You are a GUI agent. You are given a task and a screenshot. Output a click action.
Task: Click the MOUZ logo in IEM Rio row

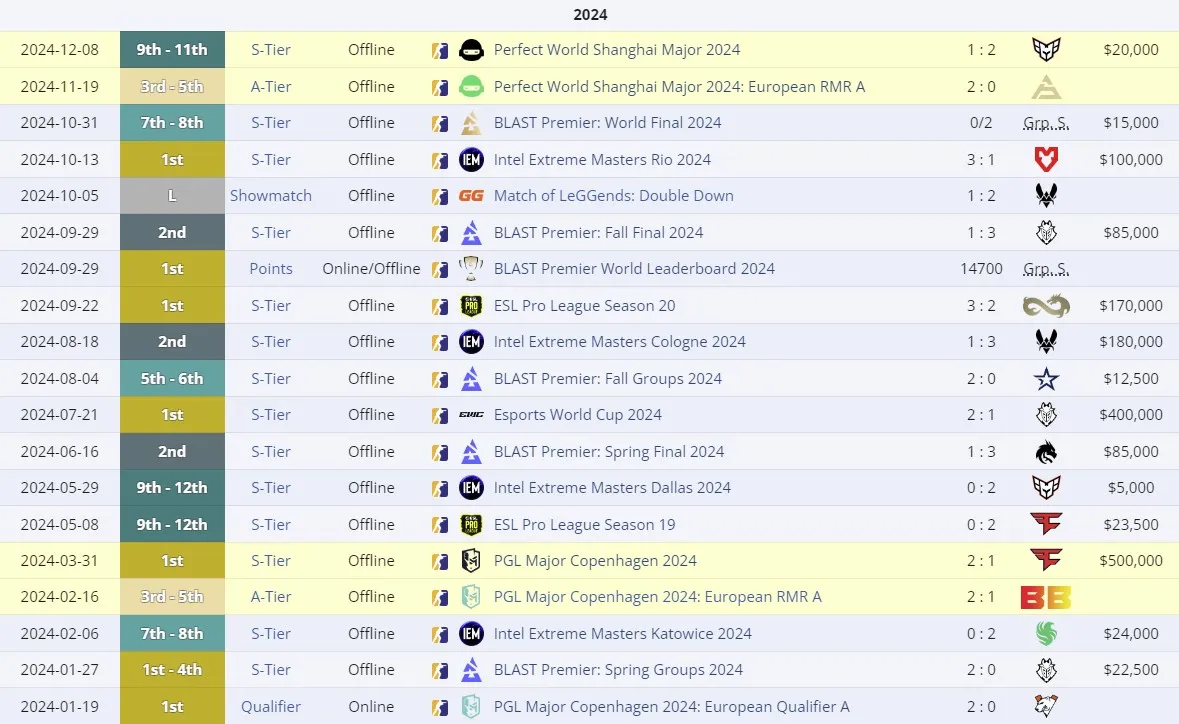click(1046, 159)
